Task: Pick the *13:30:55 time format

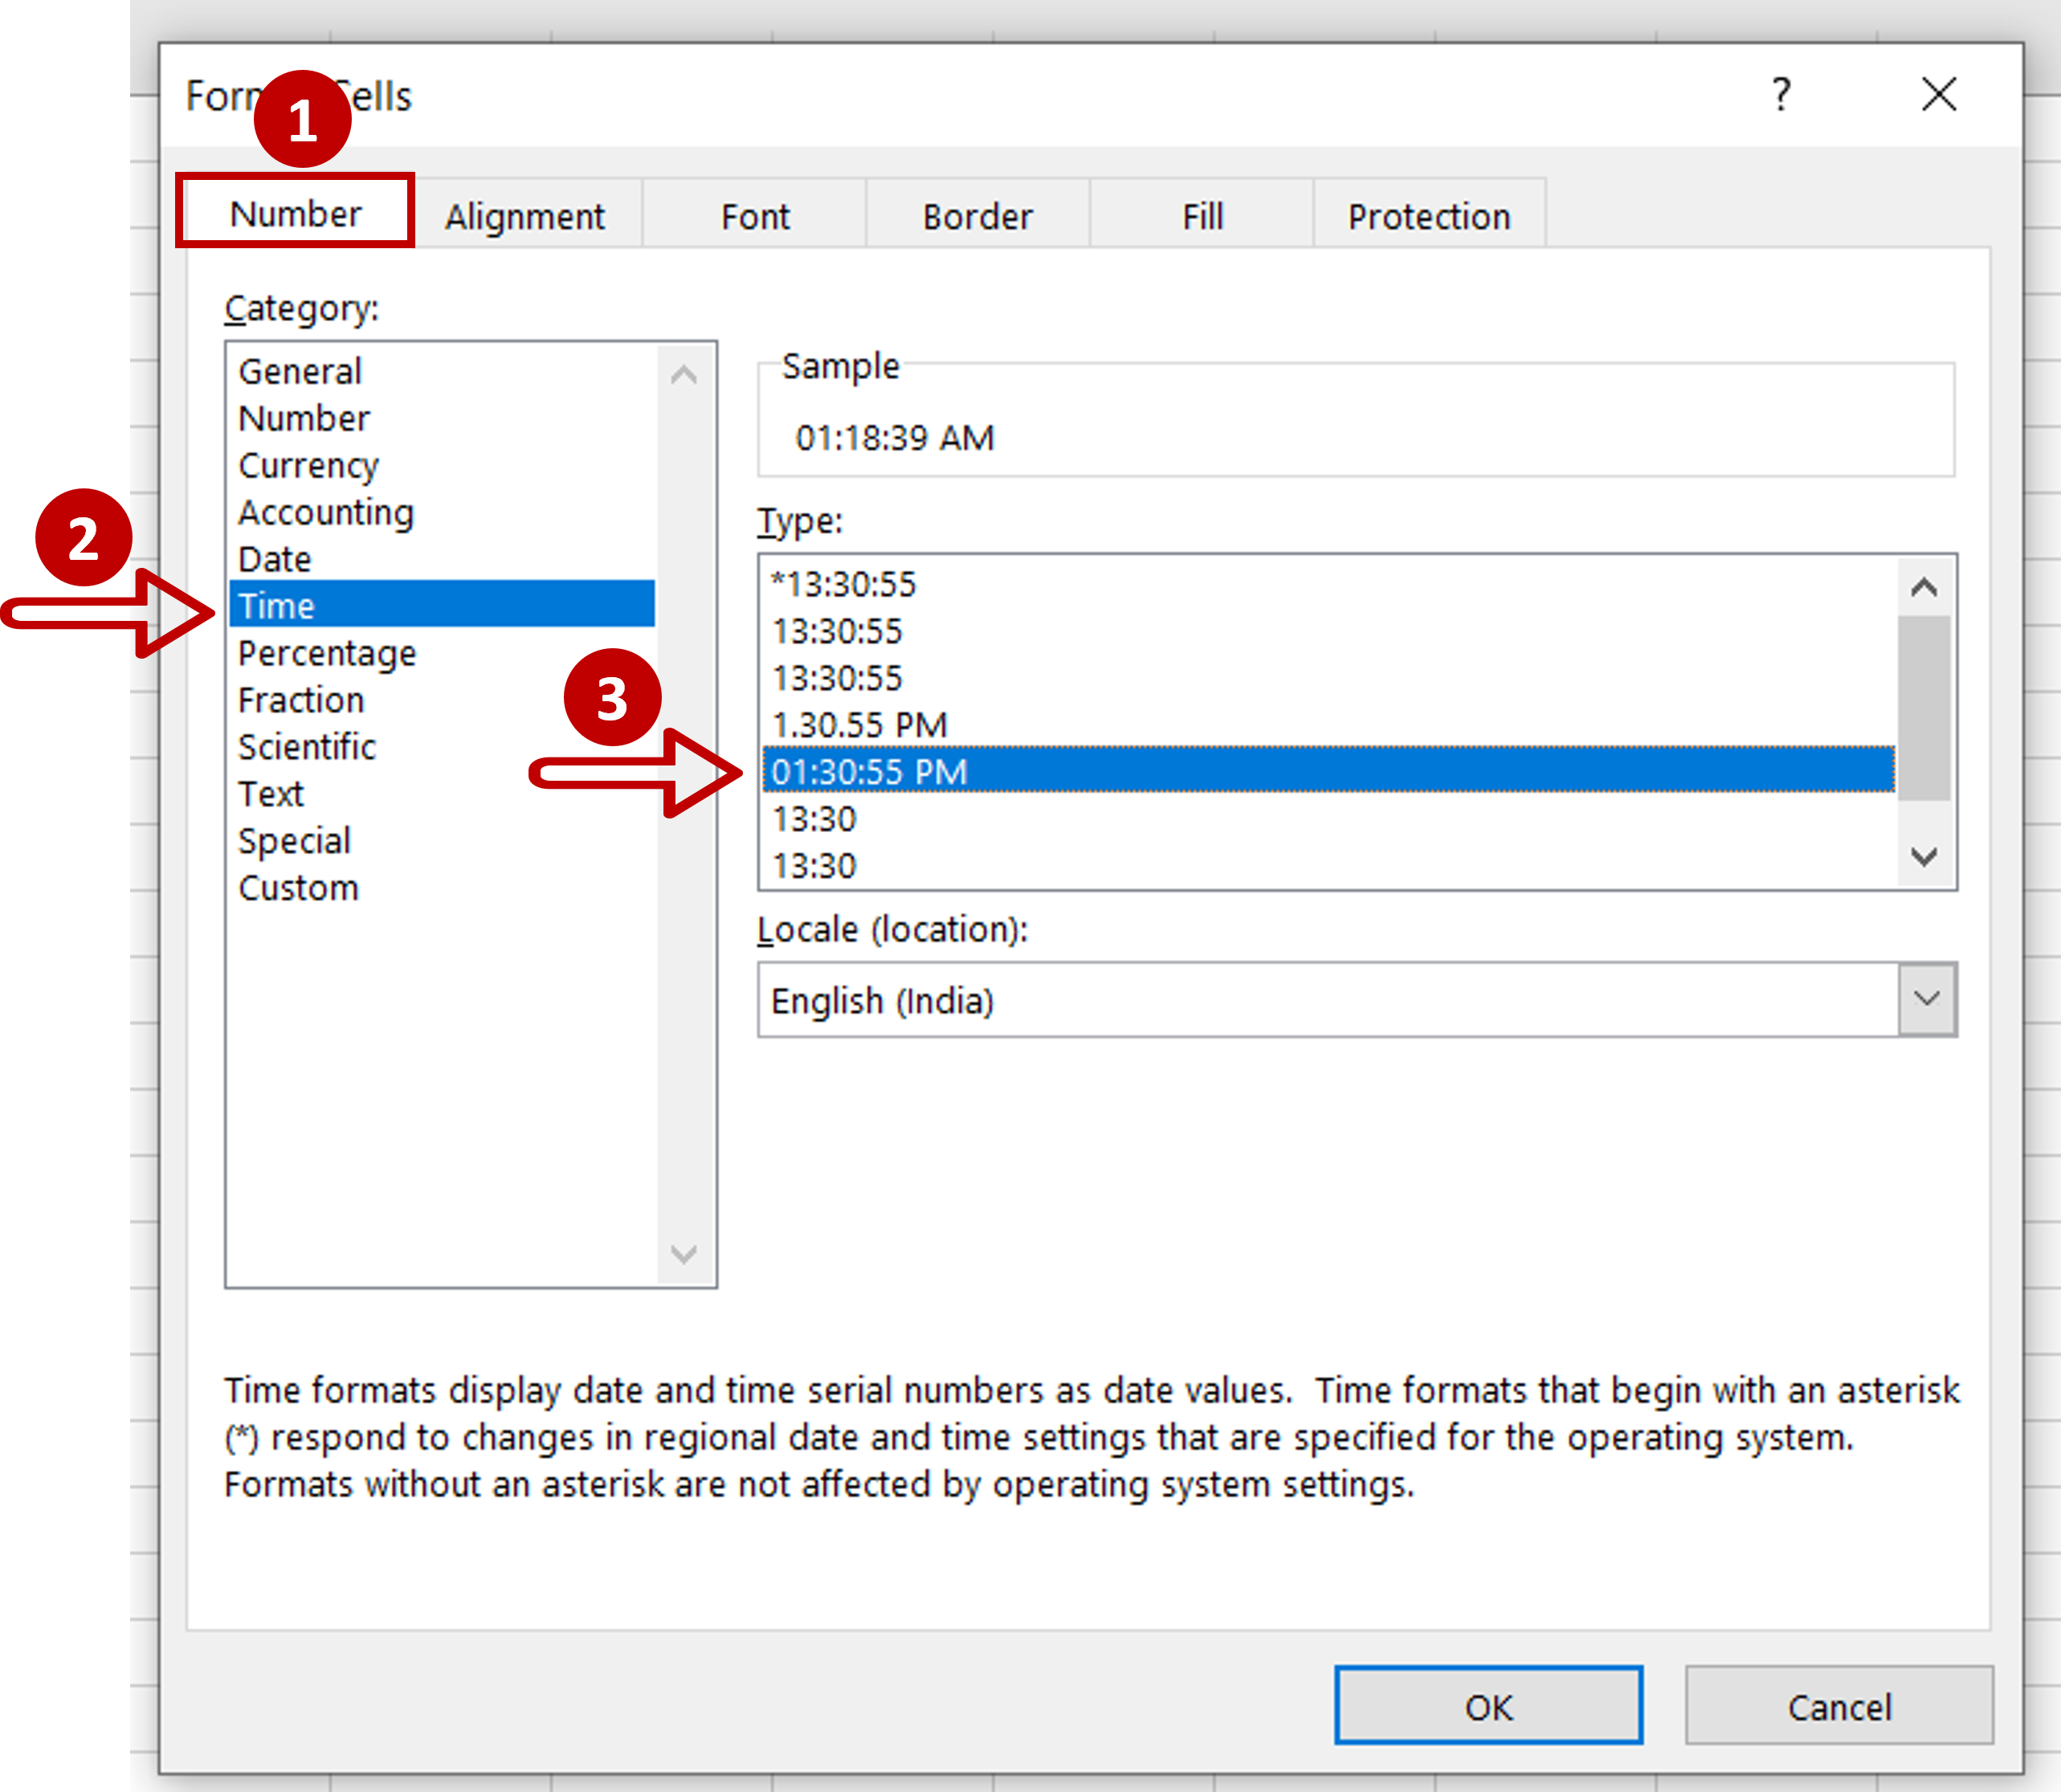Action: 844,584
